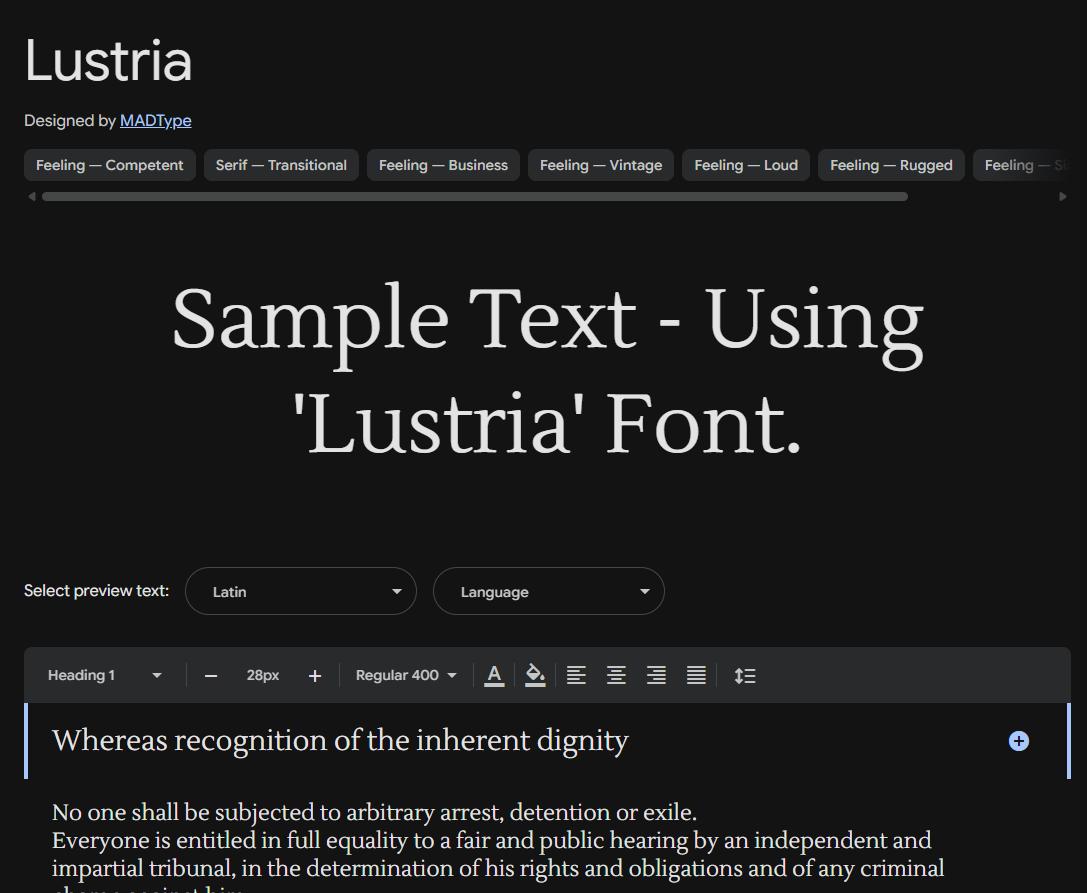Select the Feeling — Business tag
Screen dimensions: 1087x893
[443, 165]
